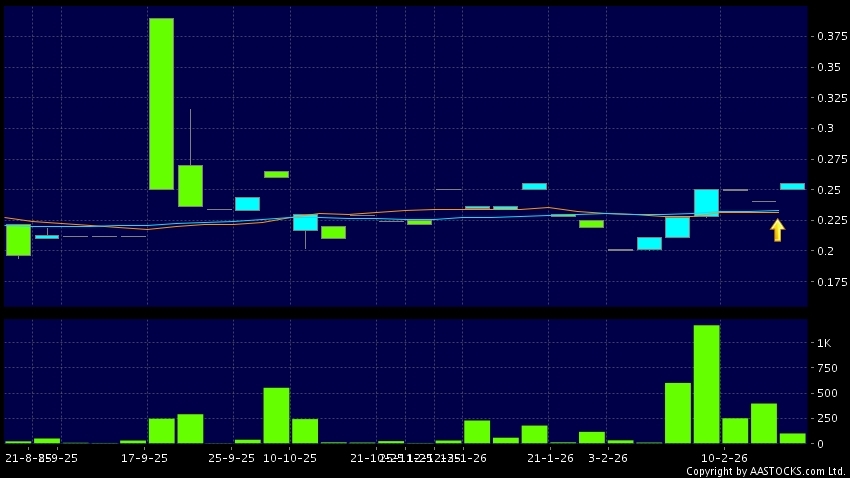
Task: Click the yellow up arrow marker
Action: 777,230
